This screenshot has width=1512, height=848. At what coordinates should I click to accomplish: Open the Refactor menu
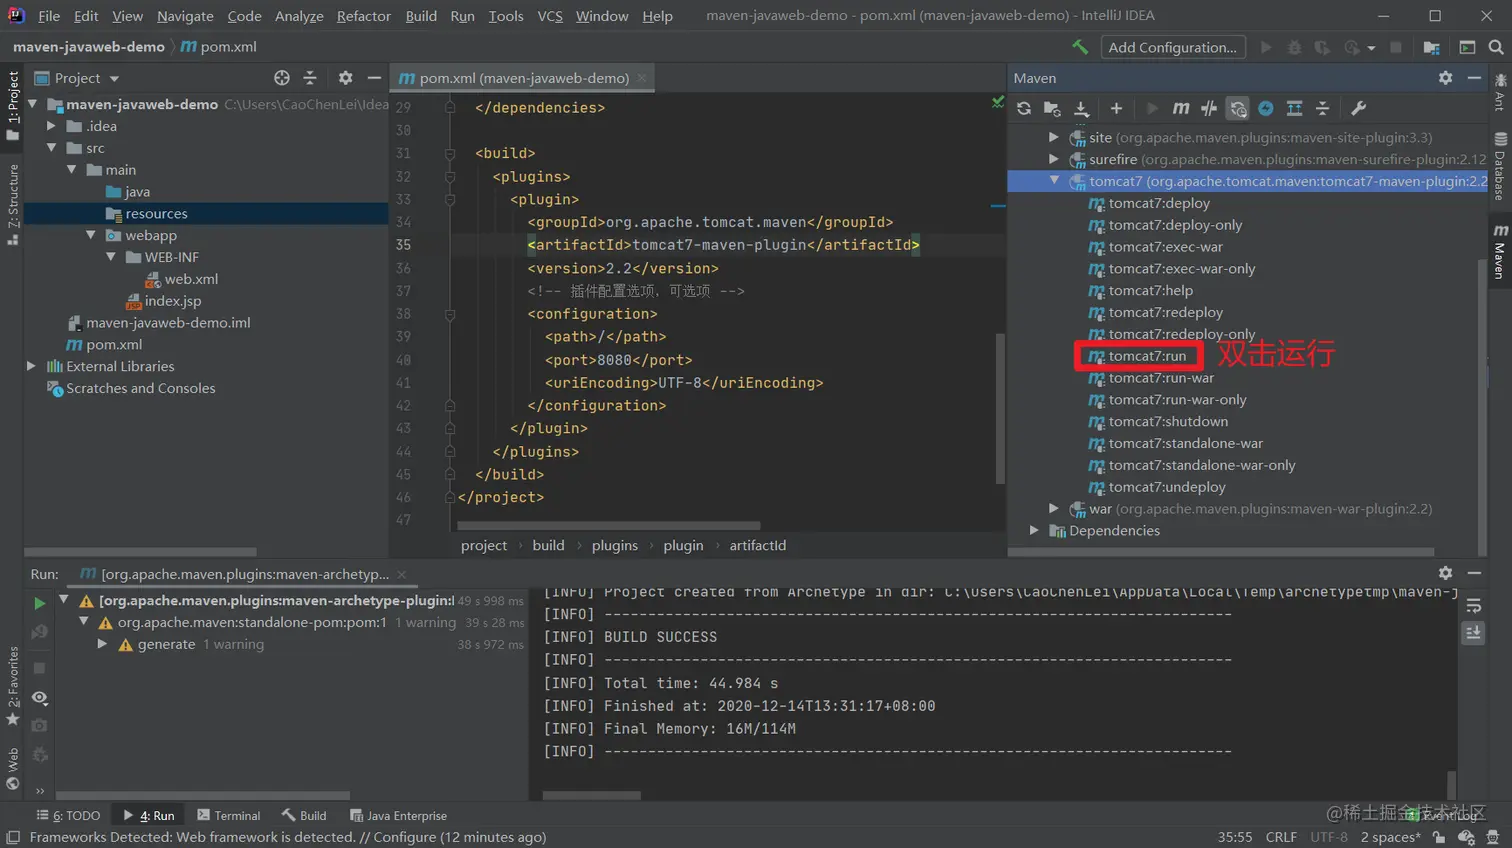coord(363,16)
